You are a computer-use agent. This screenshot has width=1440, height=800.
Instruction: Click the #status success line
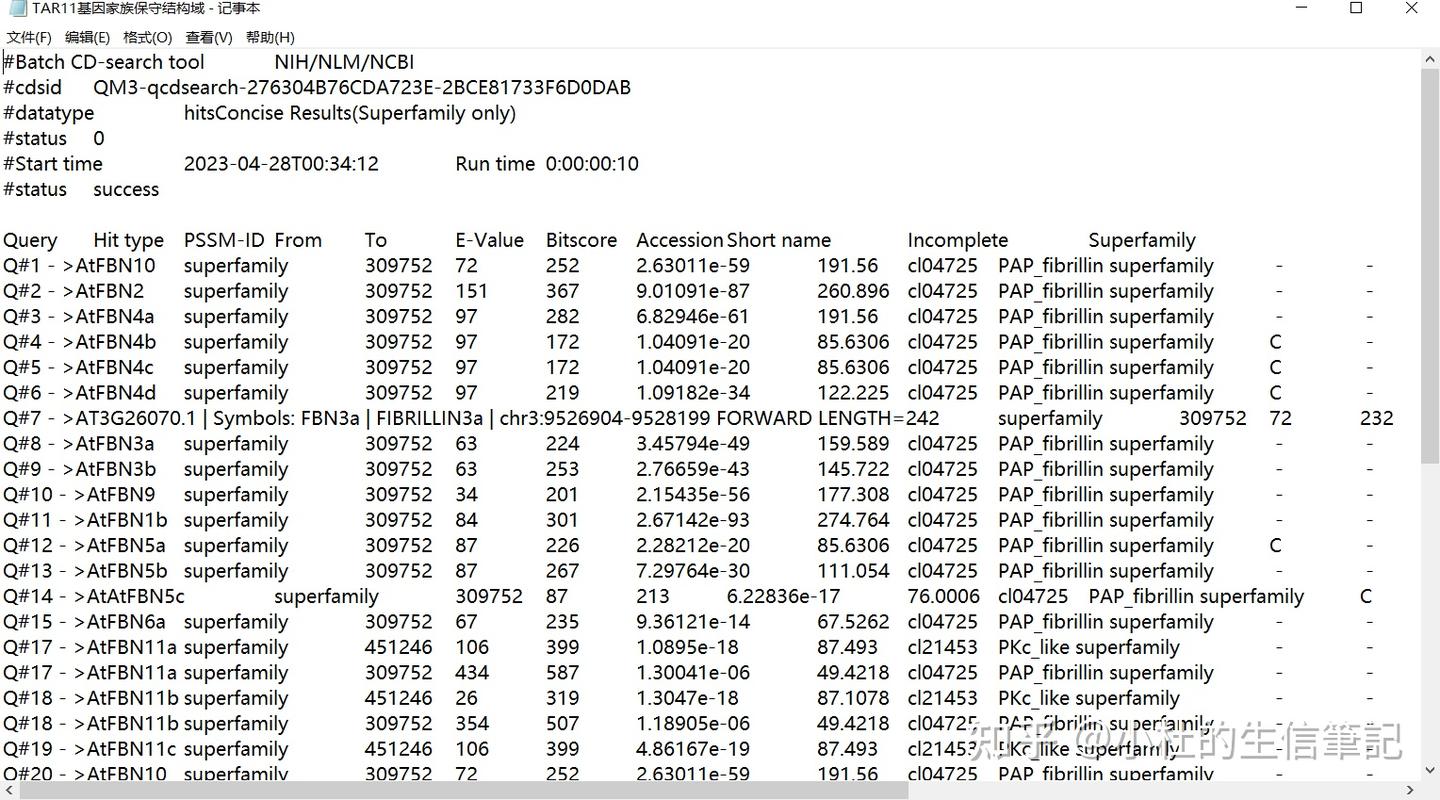(x=81, y=189)
